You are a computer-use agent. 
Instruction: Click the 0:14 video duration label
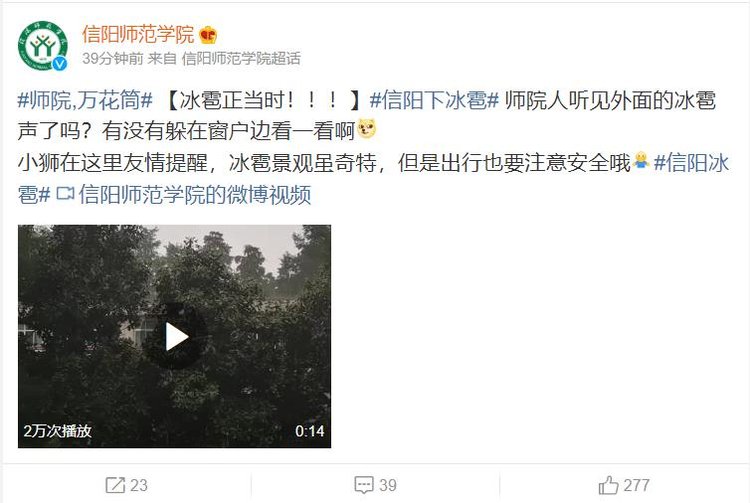click(309, 431)
